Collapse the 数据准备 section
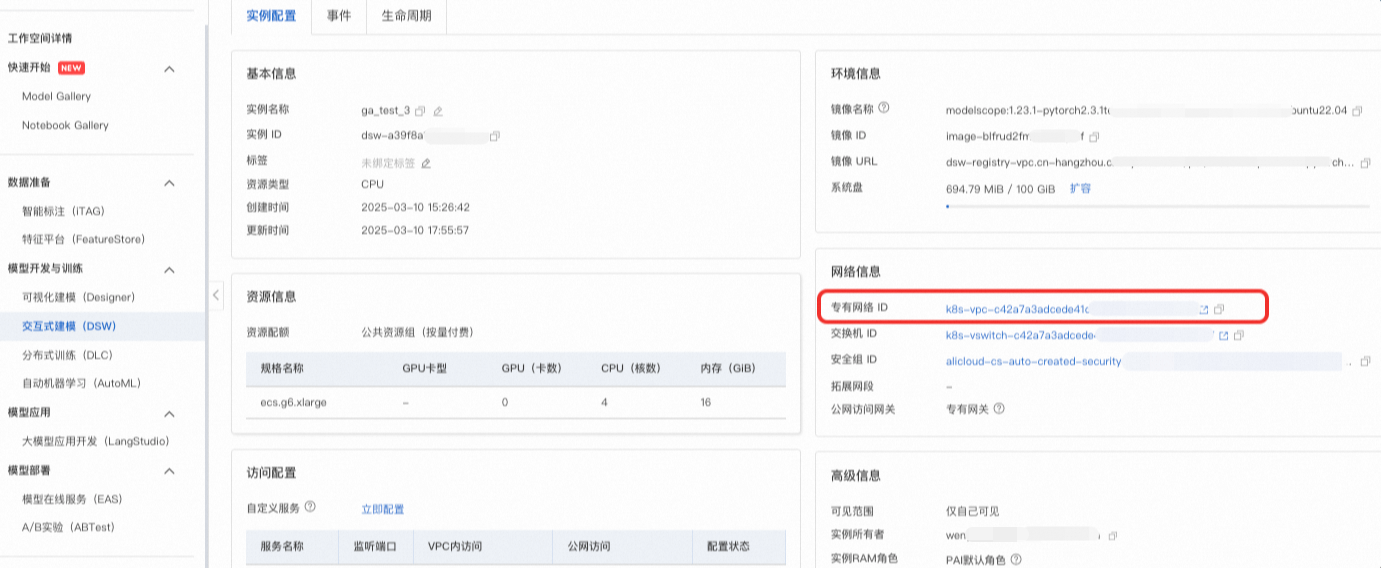The height and width of the screenshot is (568, 1381). click(x=169, y=183)
